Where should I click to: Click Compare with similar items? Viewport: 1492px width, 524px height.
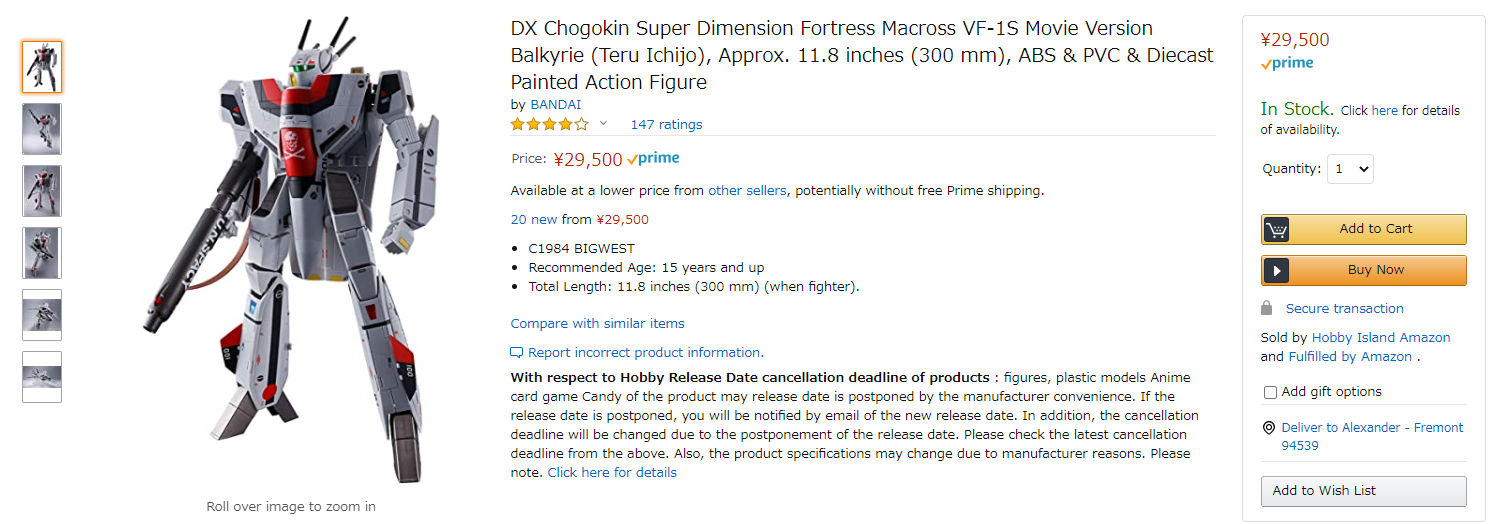[x=597, y=323]
